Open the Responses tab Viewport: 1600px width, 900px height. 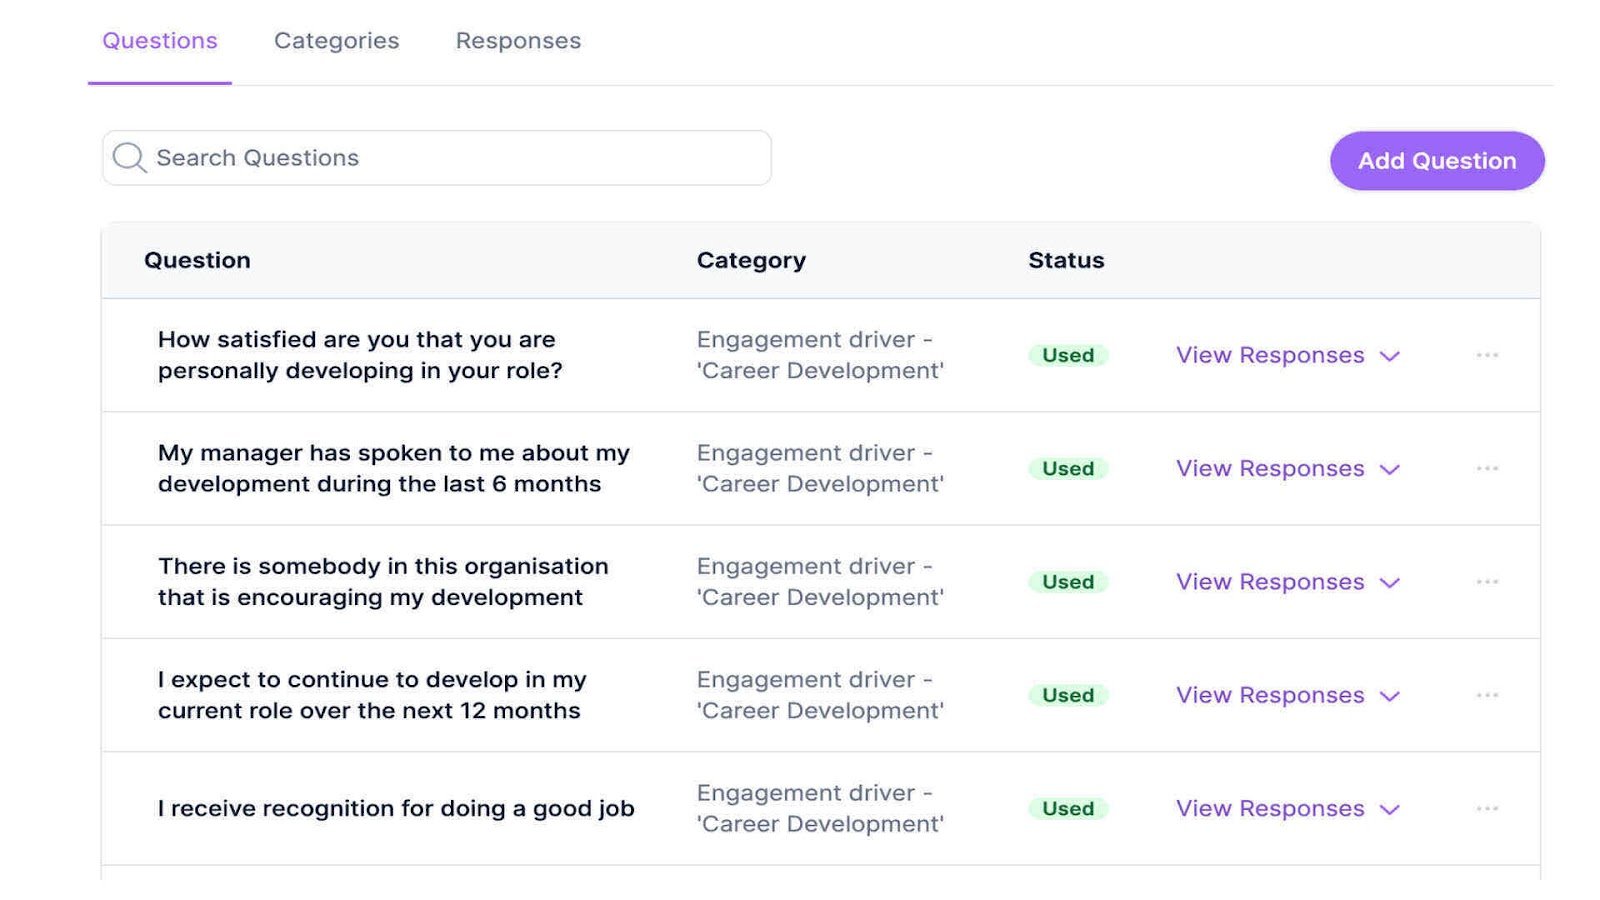tap(518, 41)
